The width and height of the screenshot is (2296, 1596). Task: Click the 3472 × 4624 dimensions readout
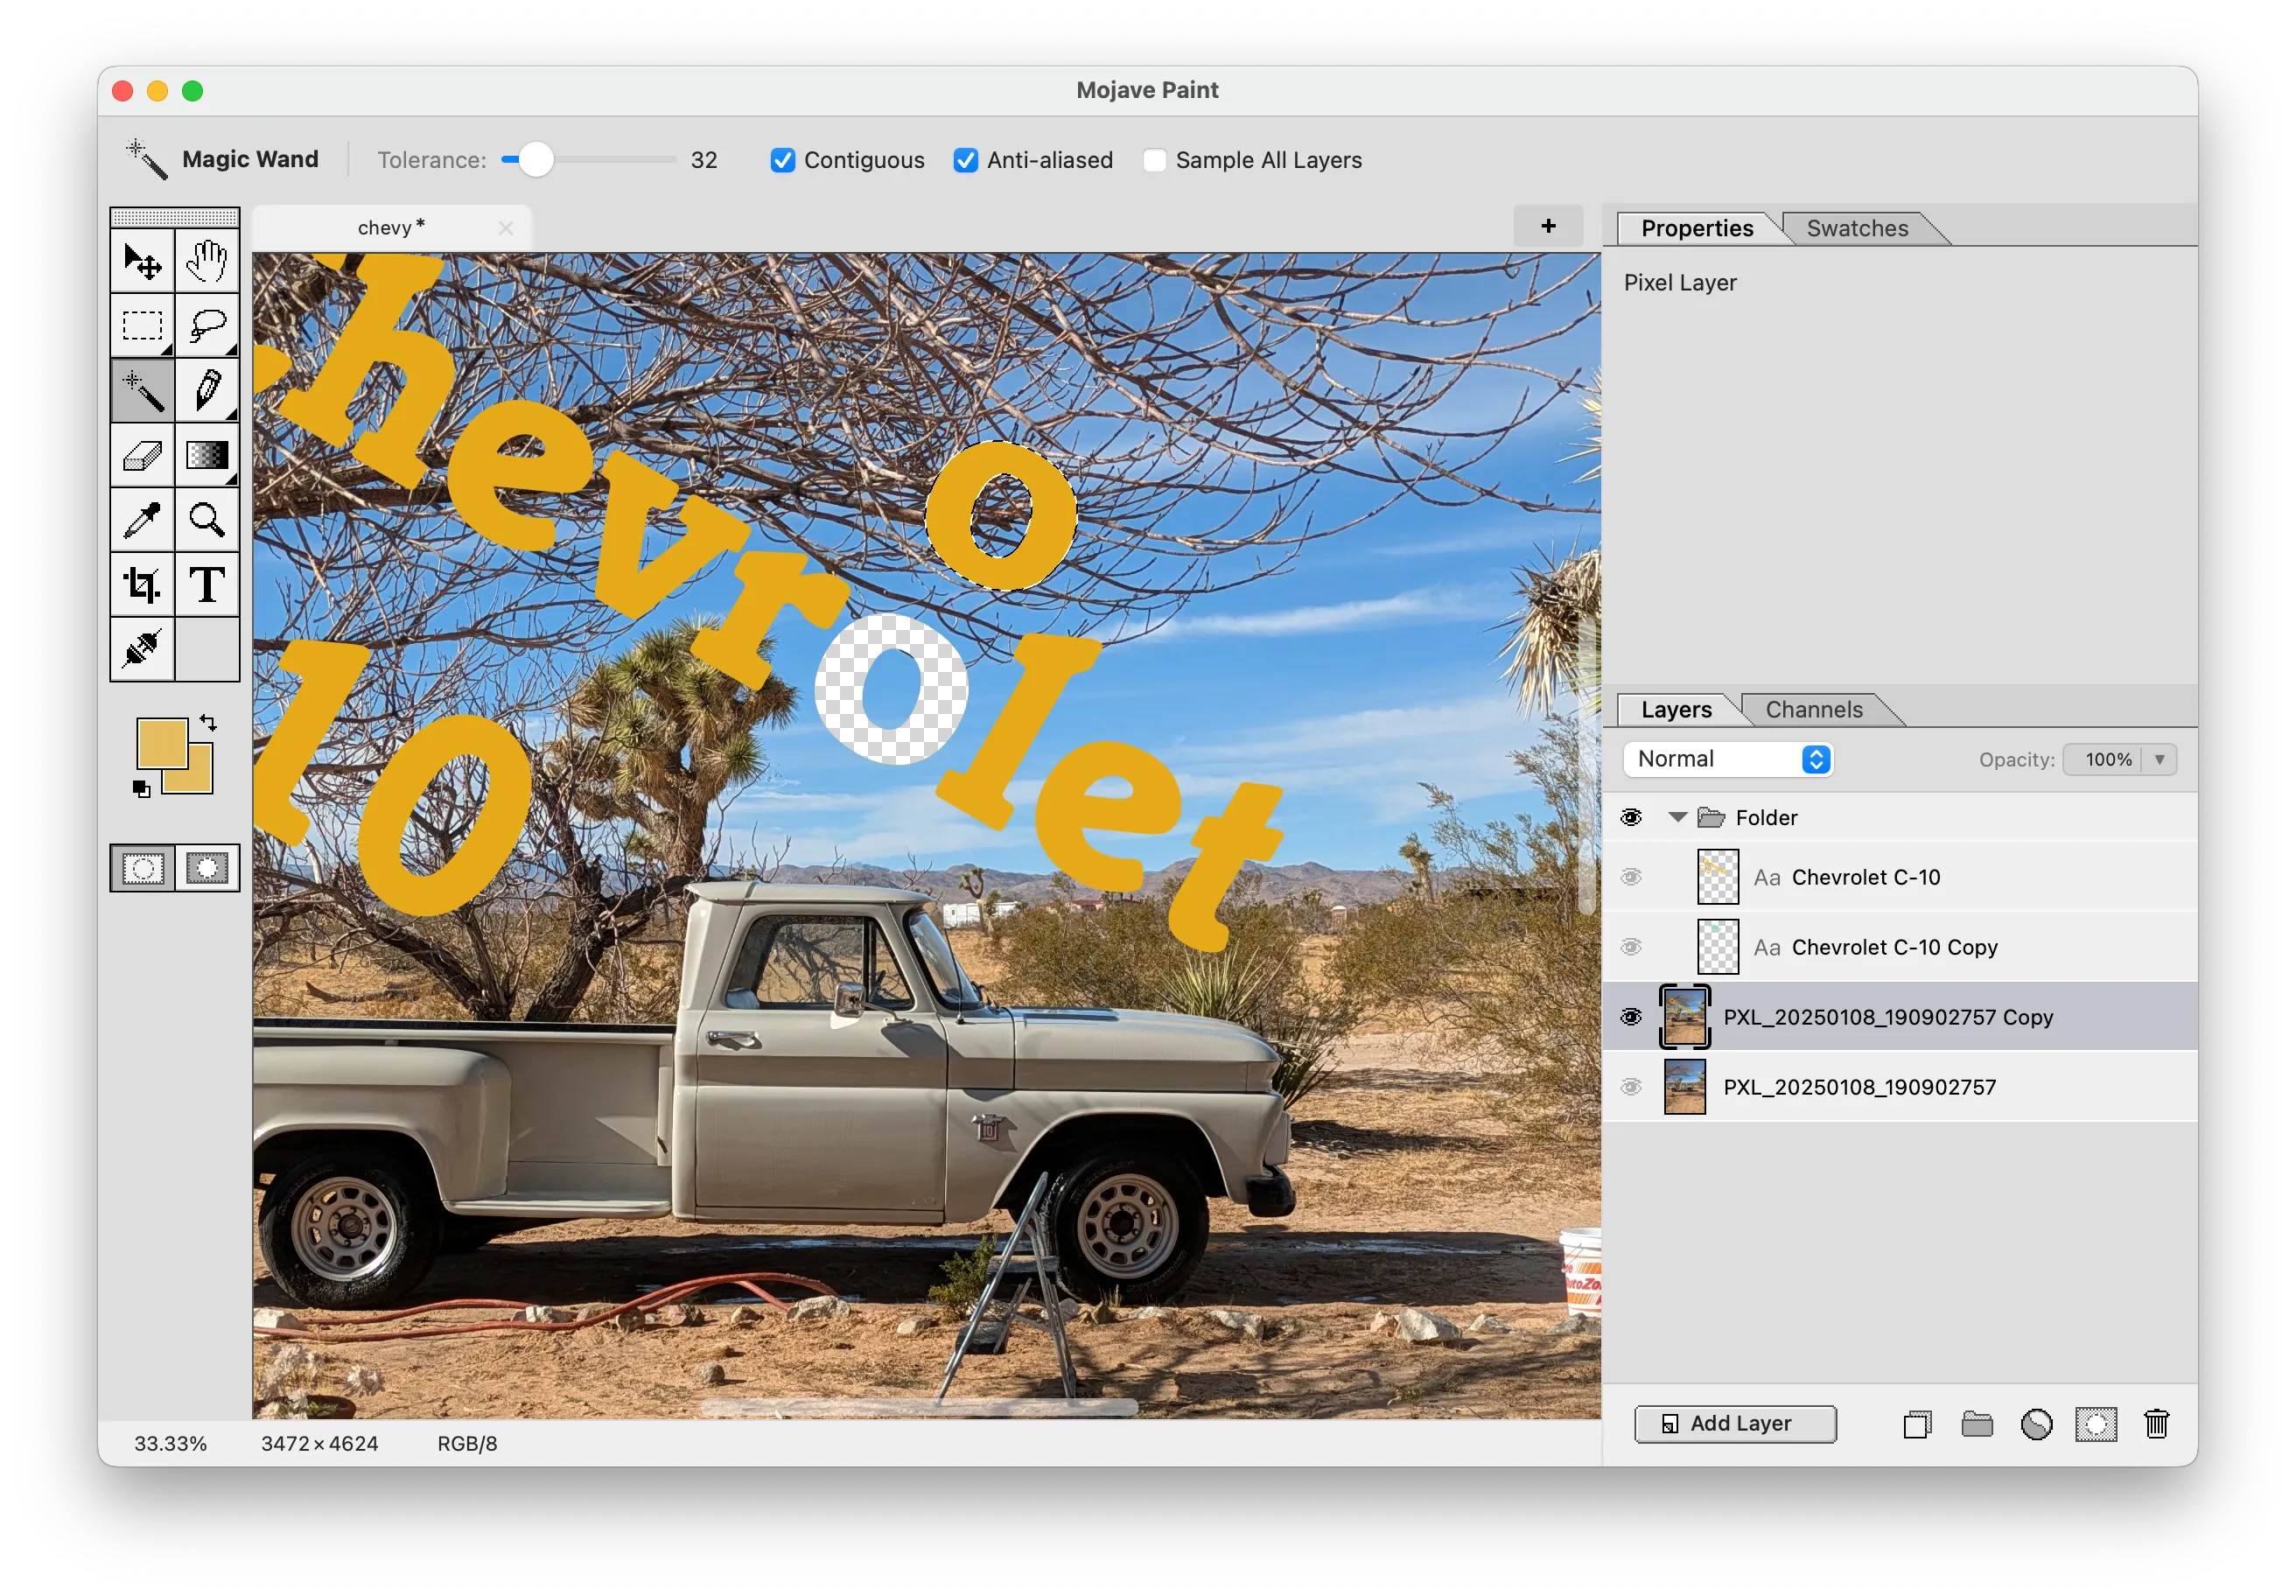point(319,1444)
